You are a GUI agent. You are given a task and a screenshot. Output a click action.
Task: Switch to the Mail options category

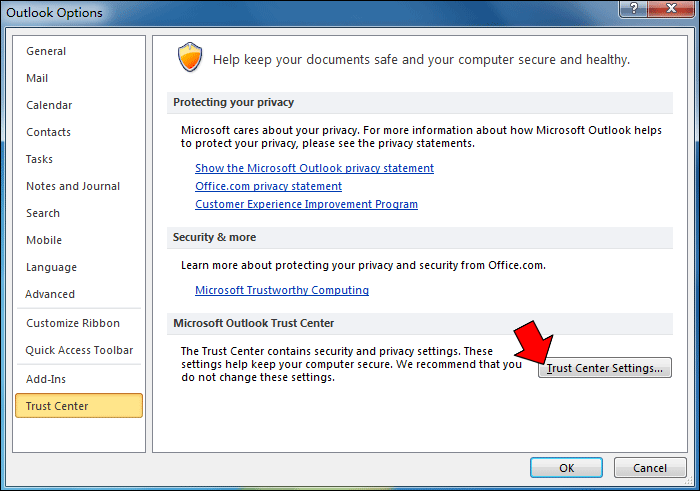pos(37,78)
